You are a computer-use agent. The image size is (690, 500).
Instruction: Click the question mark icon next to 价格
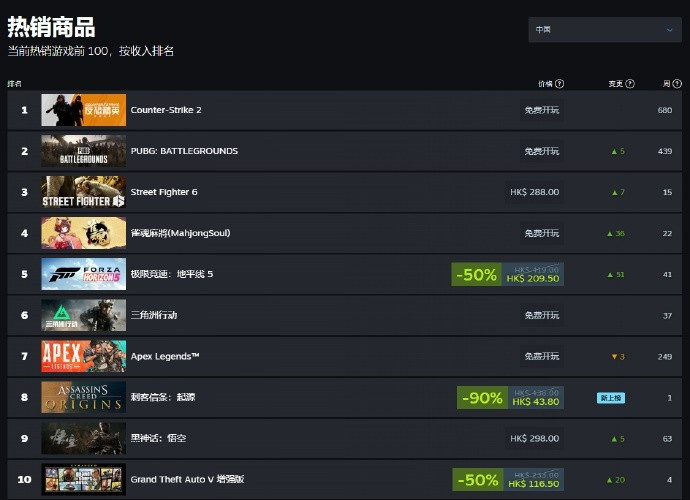[559, 84]
